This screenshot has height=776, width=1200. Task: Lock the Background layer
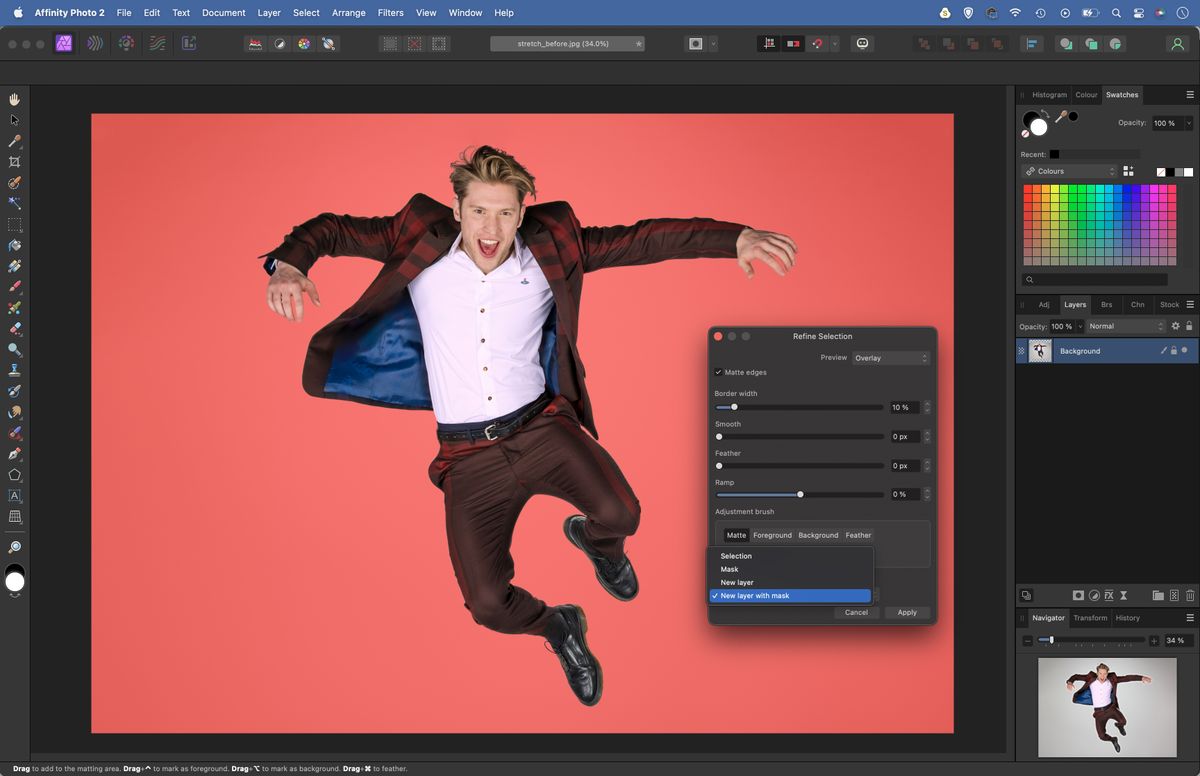1174,351
